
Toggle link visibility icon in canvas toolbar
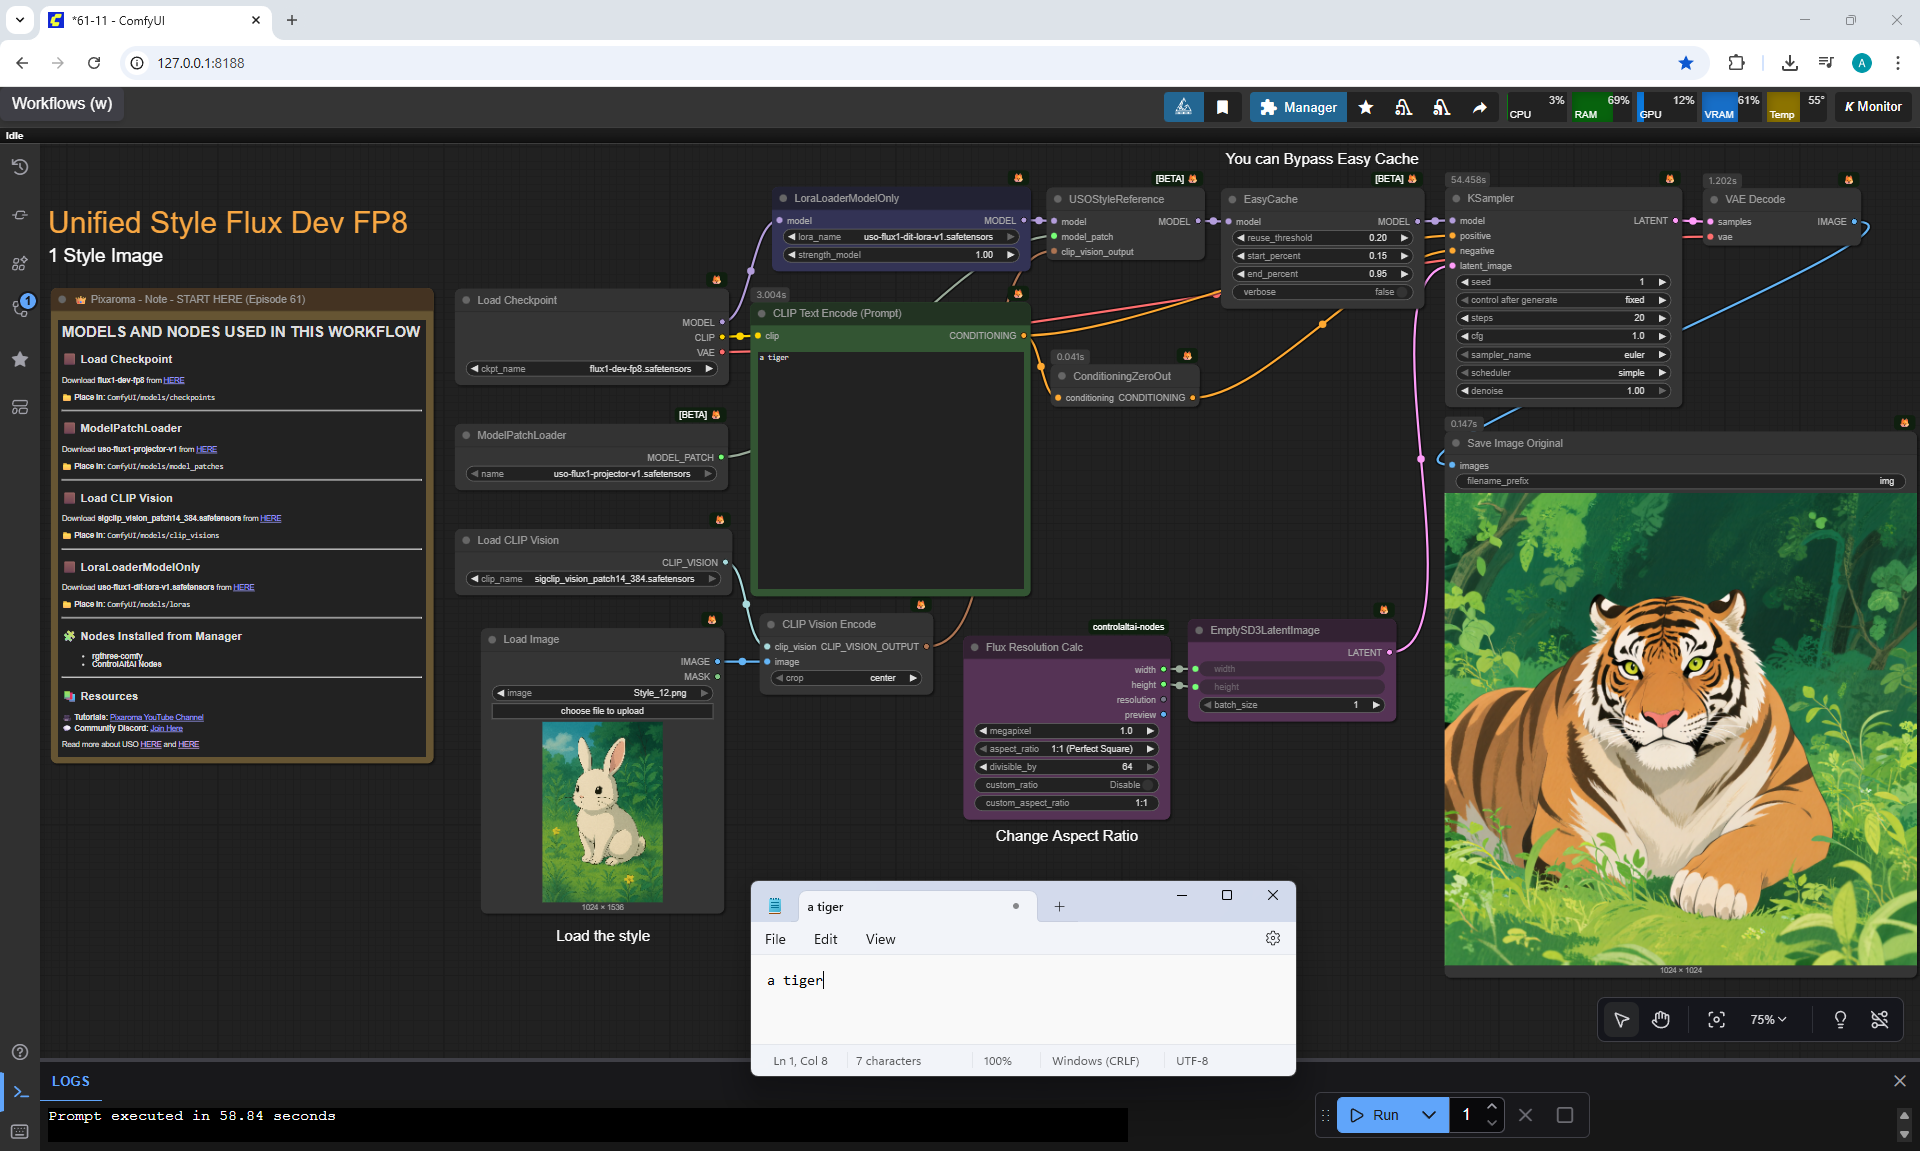[x=1879, y=1019]
